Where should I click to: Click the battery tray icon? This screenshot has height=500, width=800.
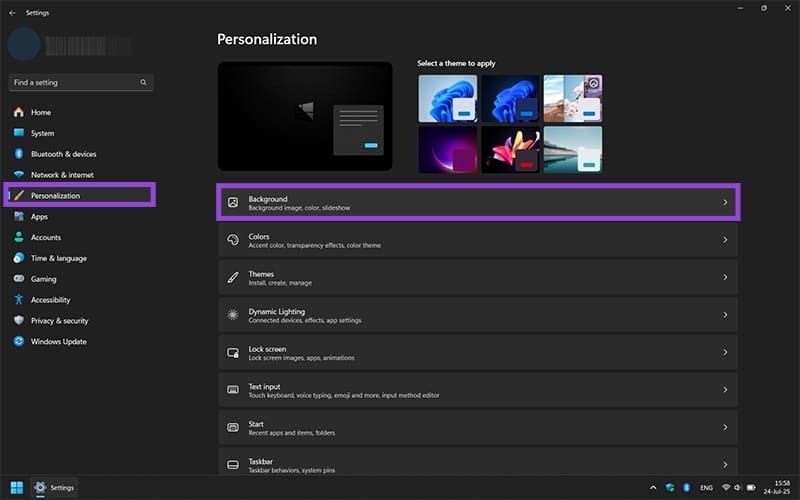tap(751, 488)
